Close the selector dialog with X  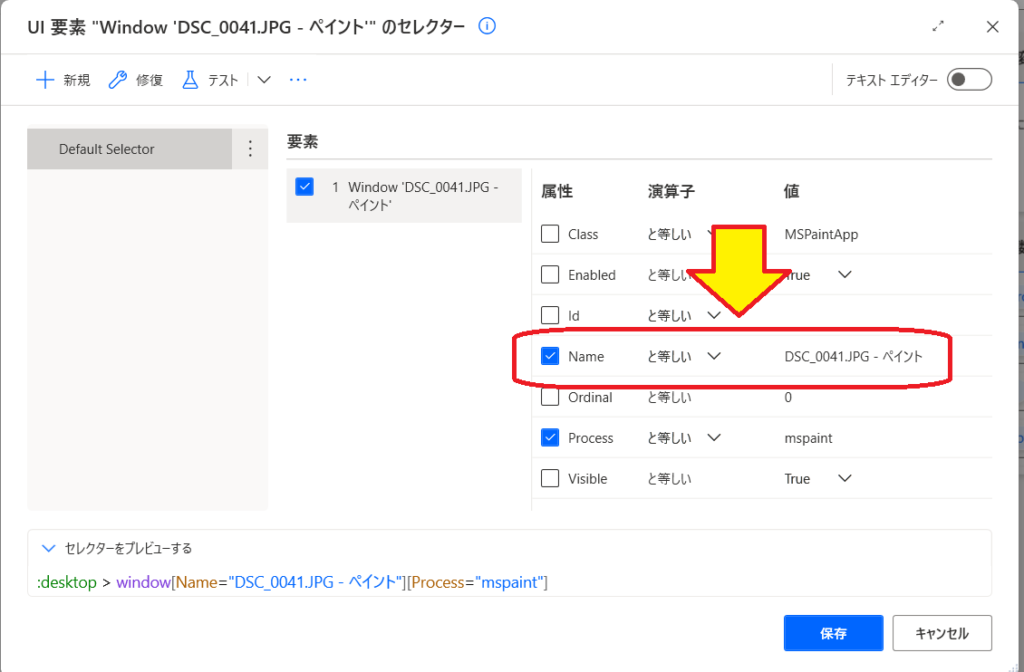pyautogui.click(x=992, y=27)
